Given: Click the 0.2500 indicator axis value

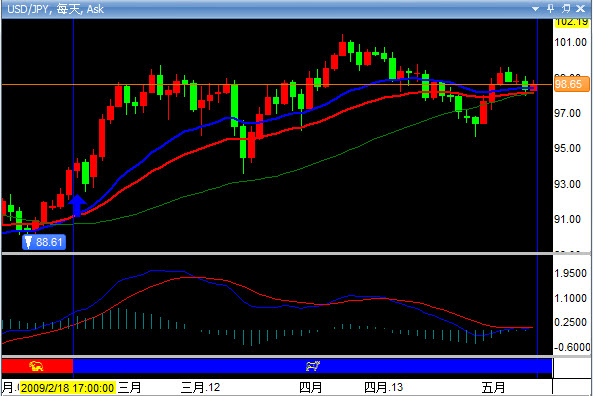Looking at the screenshot, I should coord(570,322).
